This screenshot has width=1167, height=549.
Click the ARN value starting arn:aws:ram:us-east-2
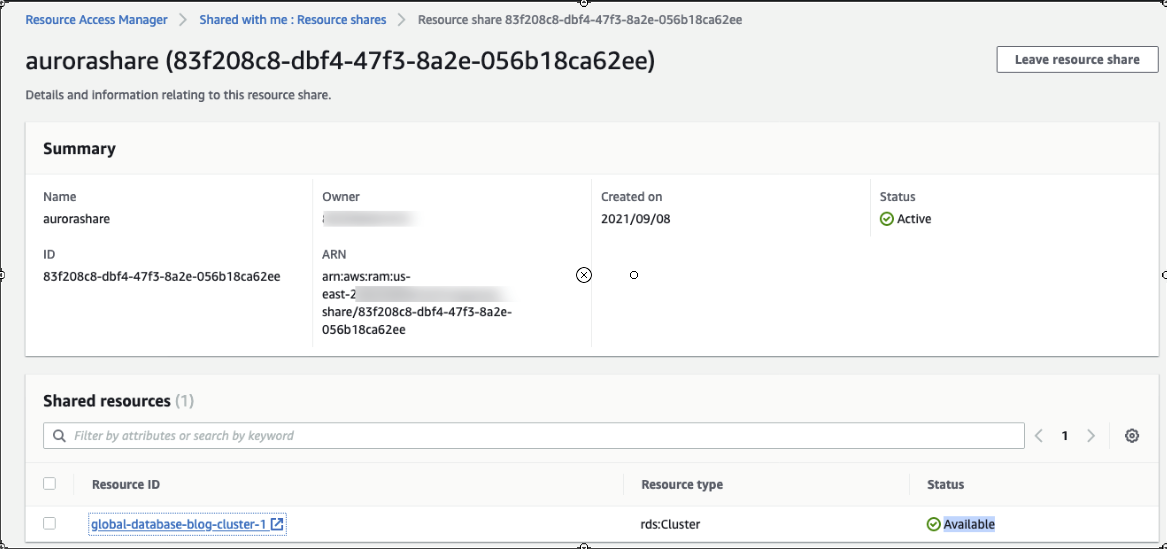click(419, 303)
